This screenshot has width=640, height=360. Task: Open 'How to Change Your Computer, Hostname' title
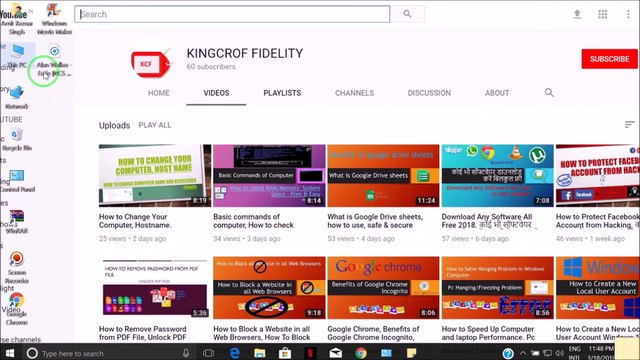point(136,221)
